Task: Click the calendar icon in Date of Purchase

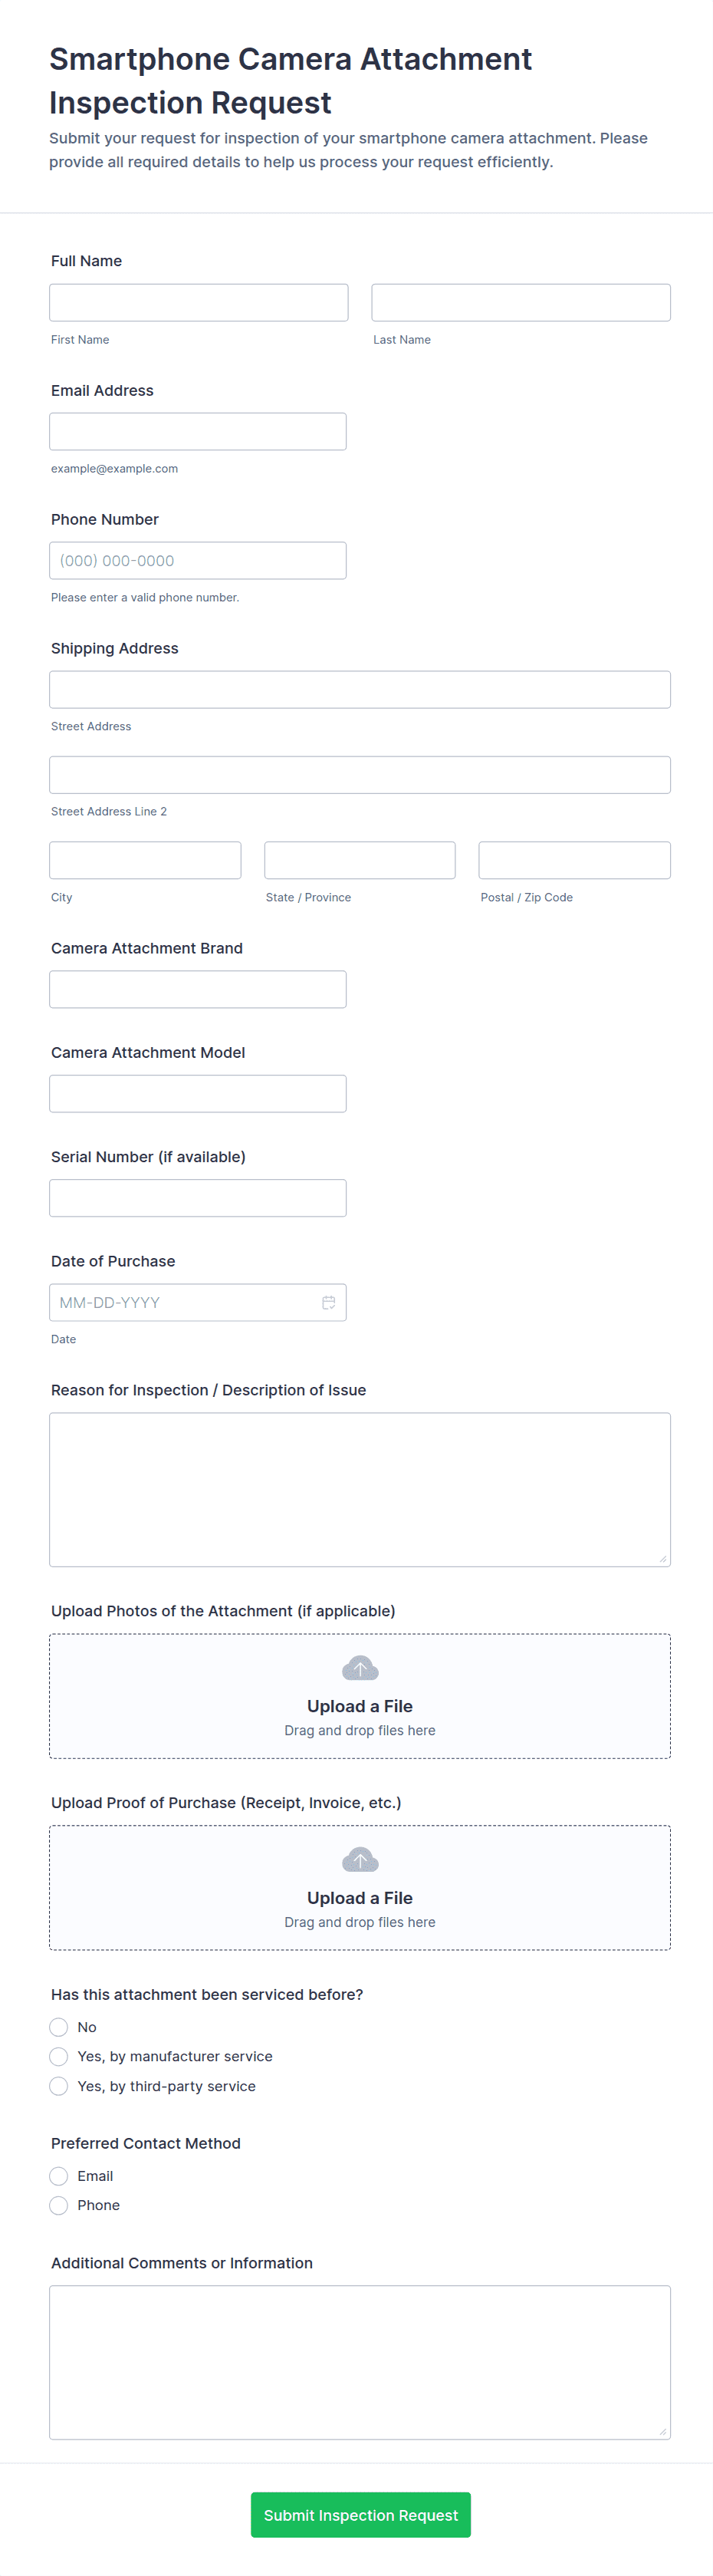Action: 328,1302
